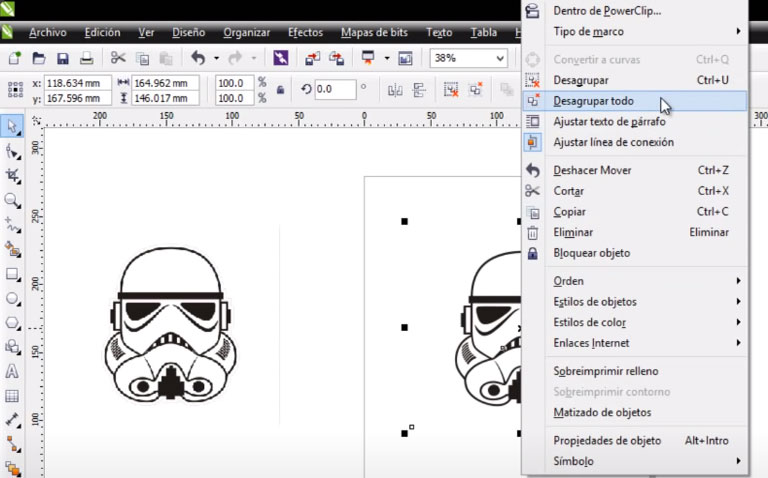Select the Zoom magnifier tool
The height and width of the screenshot is (478, 768).
[x=12, y=200]
